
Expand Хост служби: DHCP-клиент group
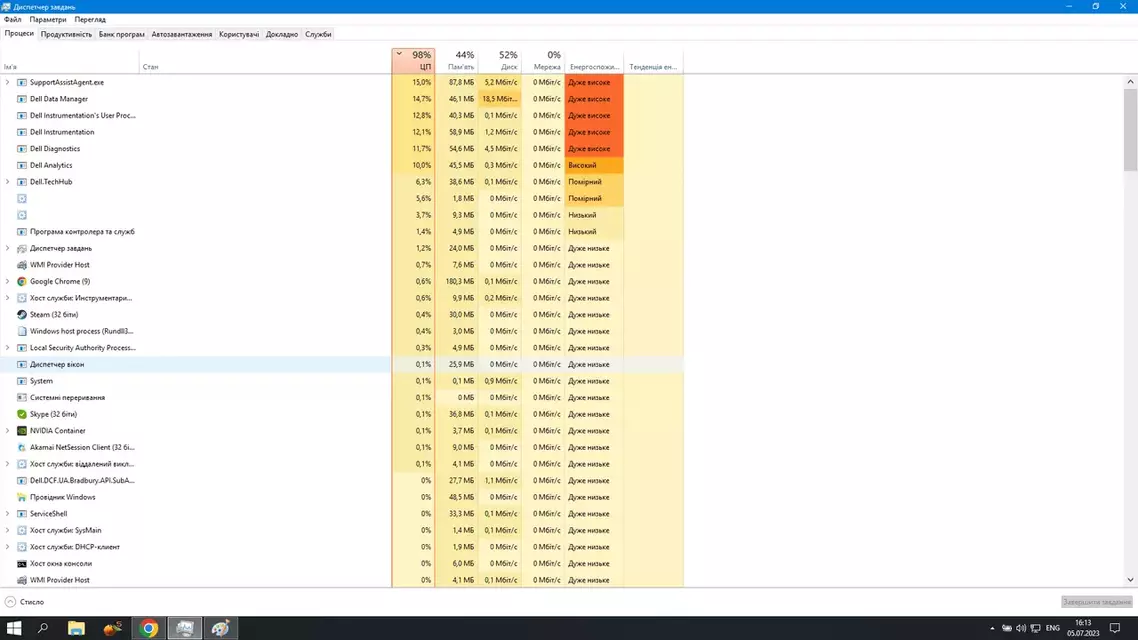tap(8, 547)
